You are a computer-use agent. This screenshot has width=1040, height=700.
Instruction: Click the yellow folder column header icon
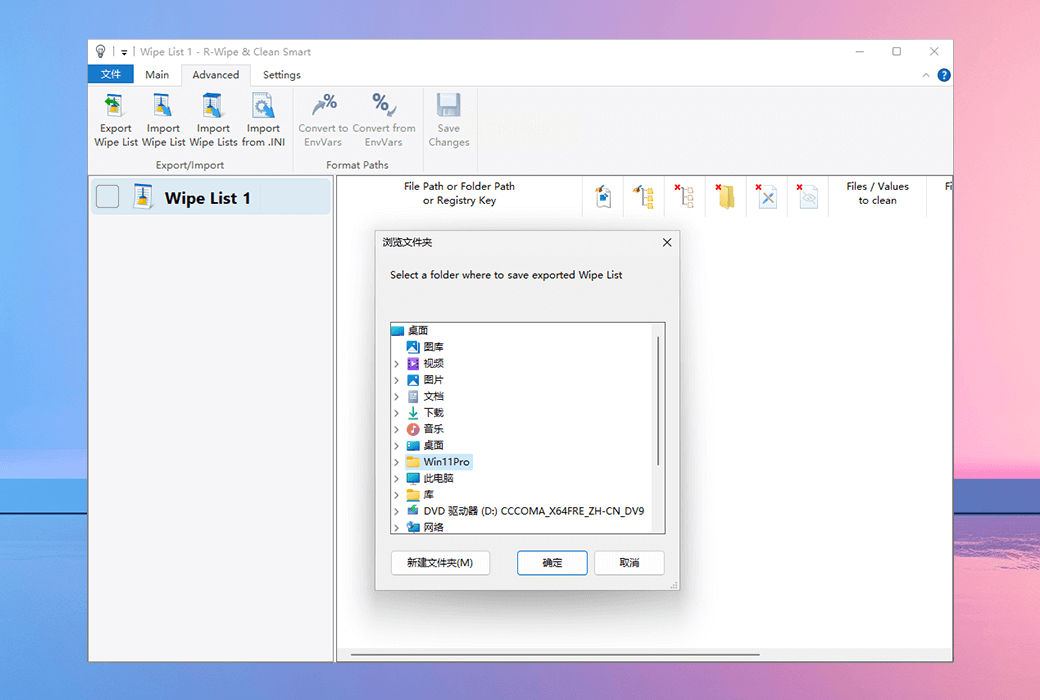point(727,197)
